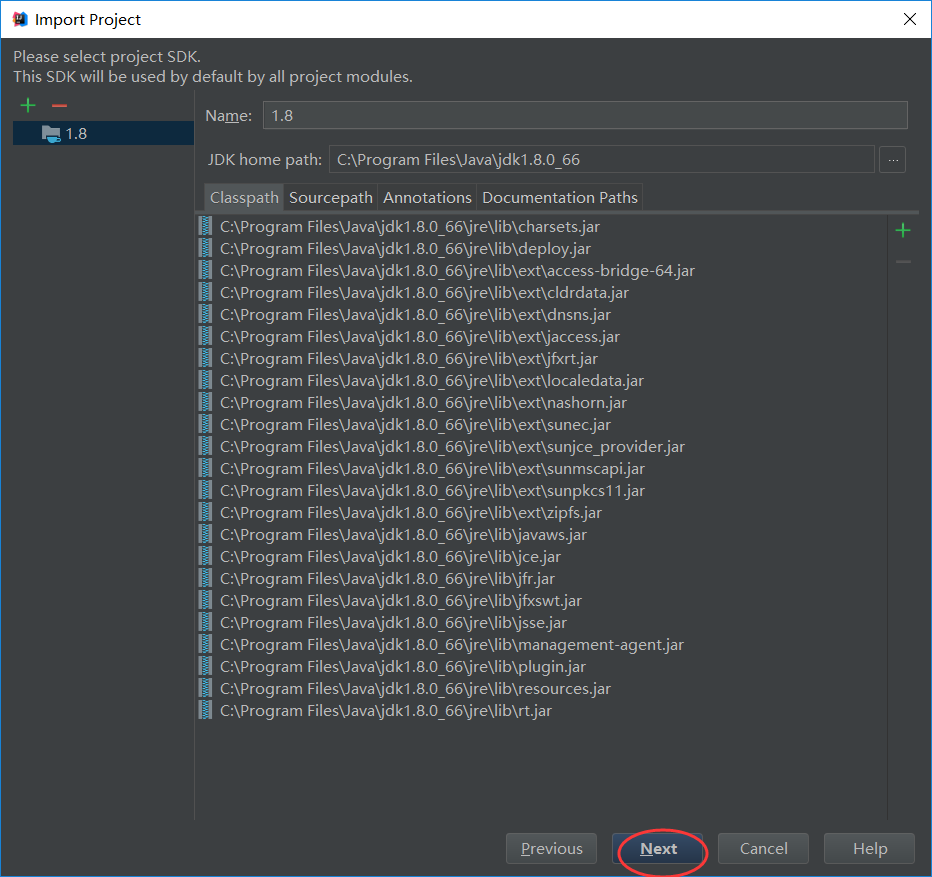Go back with the Previous button

[551, 848]
